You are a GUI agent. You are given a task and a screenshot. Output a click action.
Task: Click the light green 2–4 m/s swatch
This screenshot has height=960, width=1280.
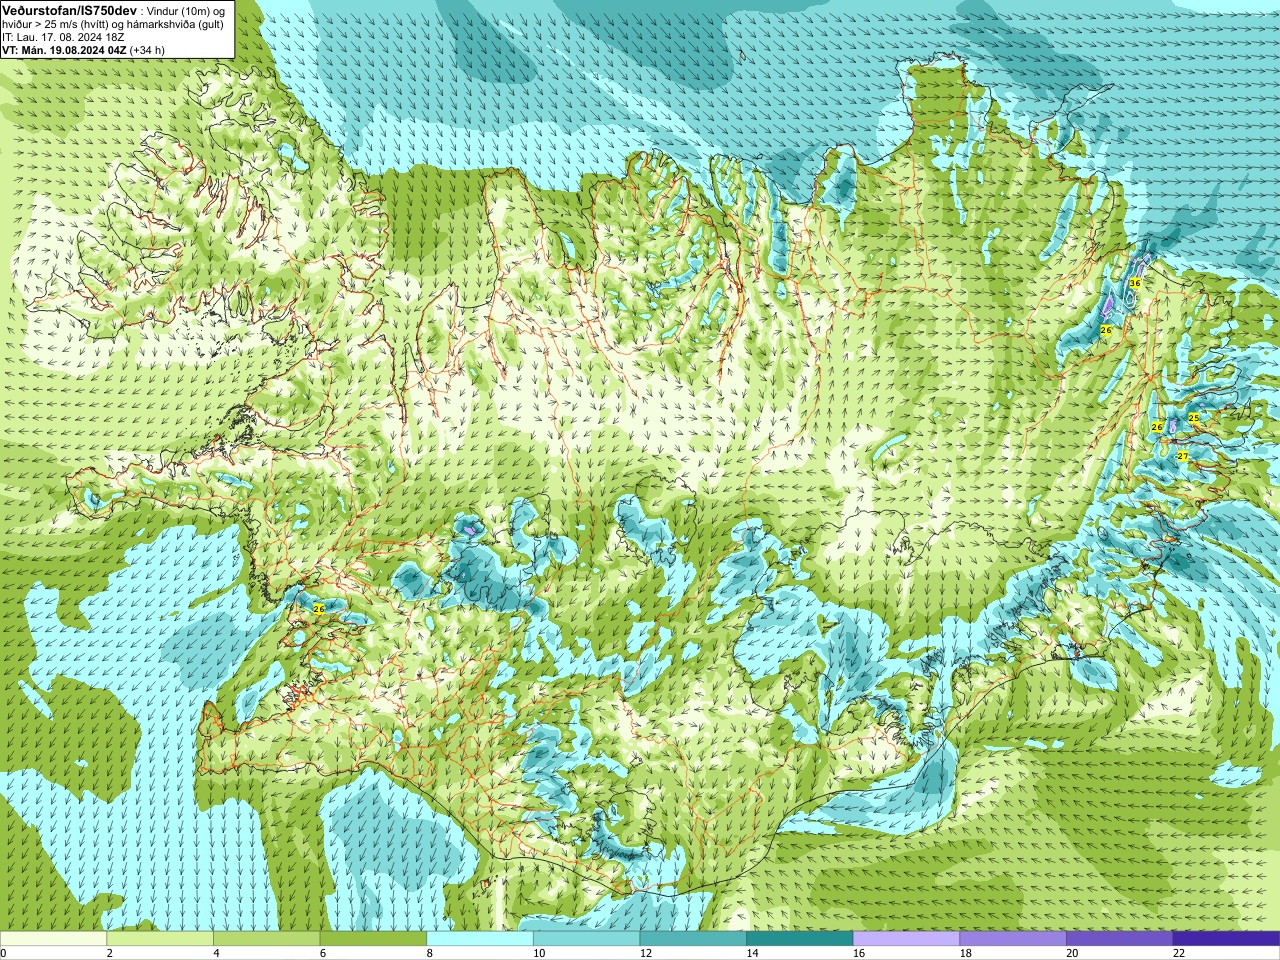click(160, 939)
